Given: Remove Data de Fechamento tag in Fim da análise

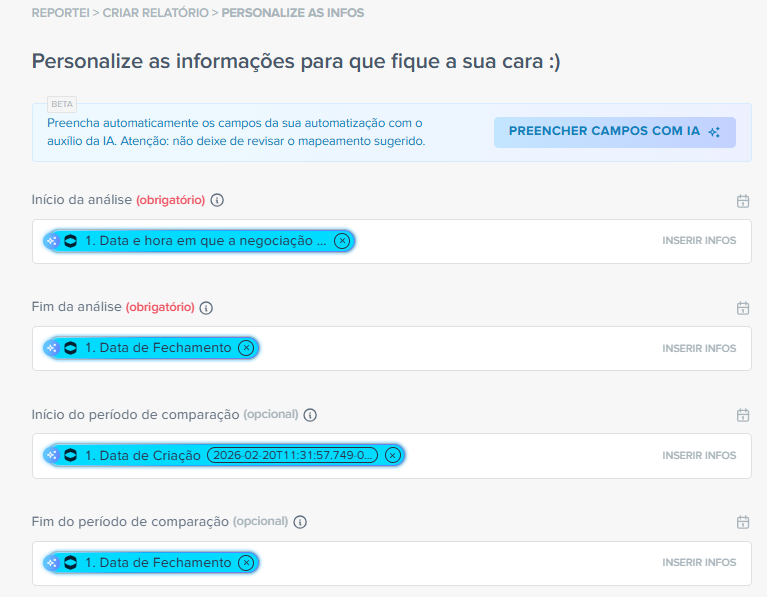Looking at the screenshot, I should click(x=246, y=348).
